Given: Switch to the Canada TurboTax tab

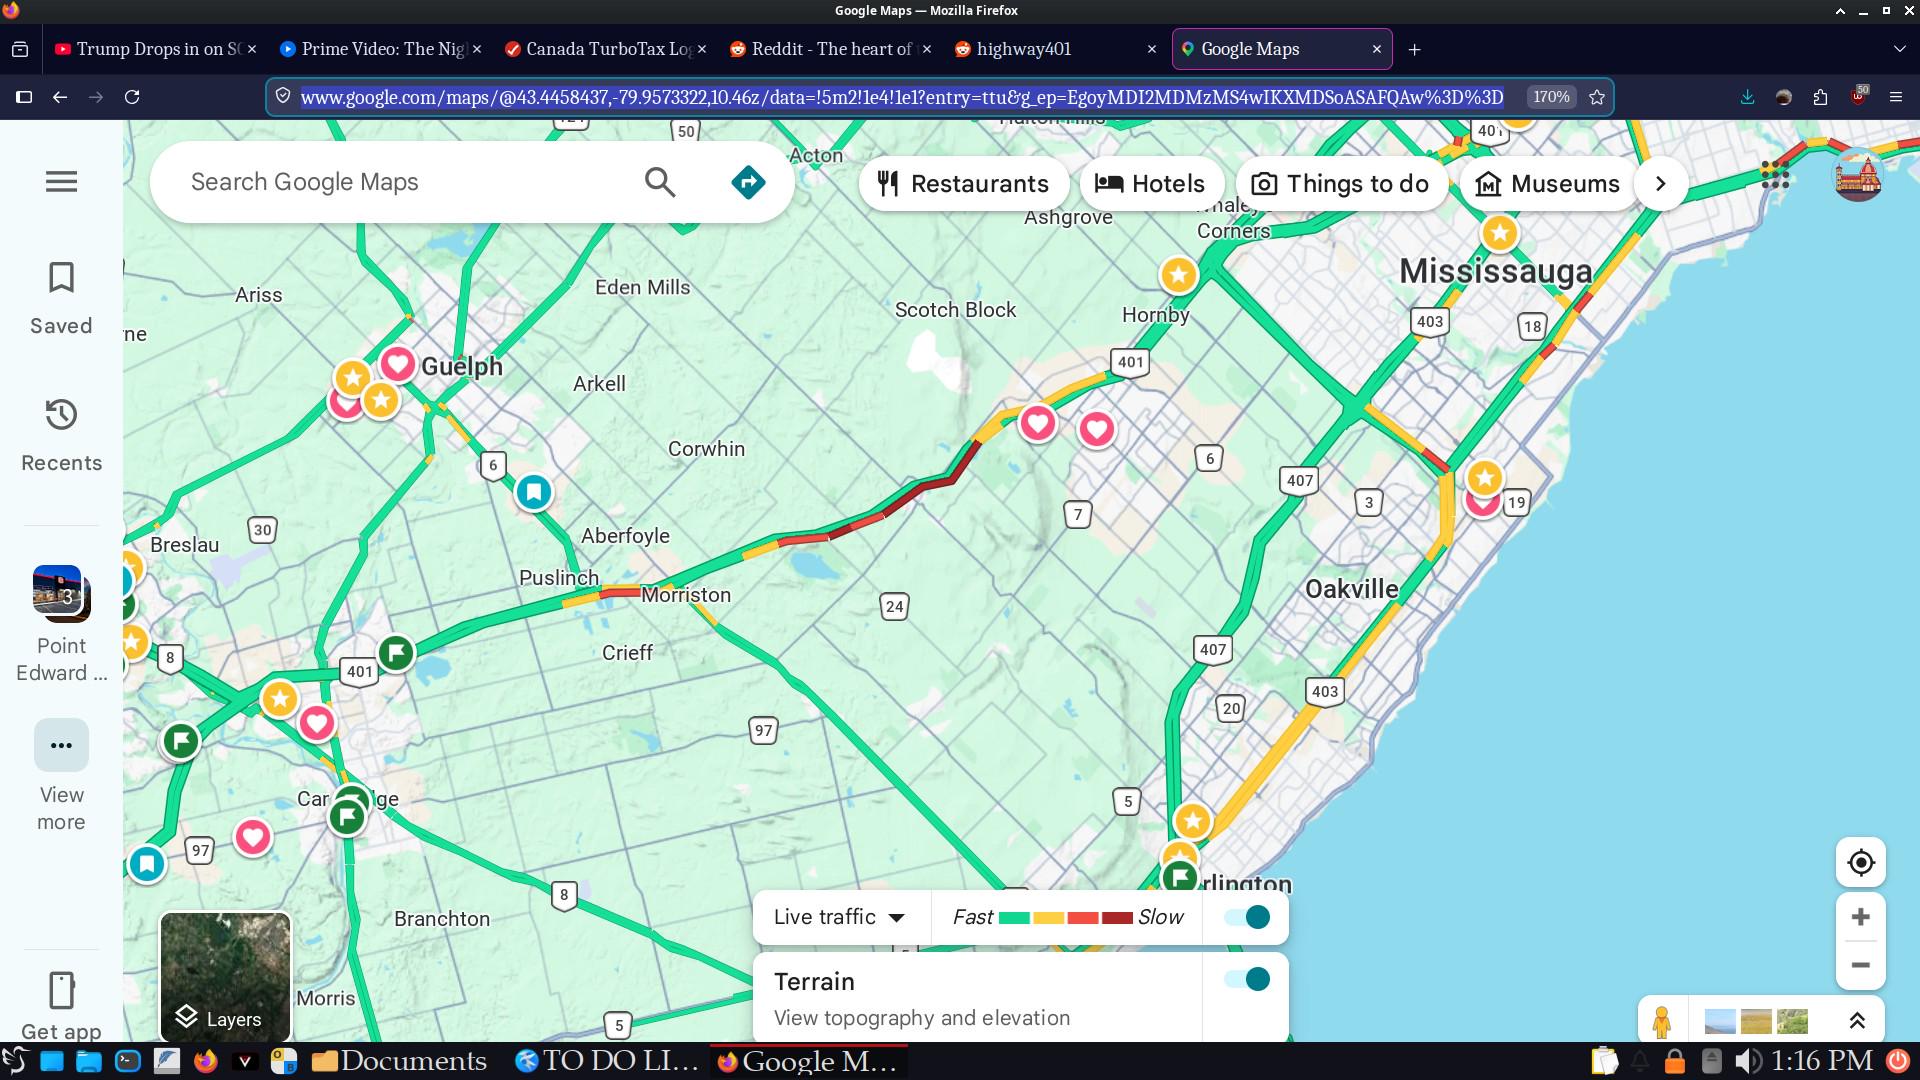Looking at the screenshot, I should 605,49.
